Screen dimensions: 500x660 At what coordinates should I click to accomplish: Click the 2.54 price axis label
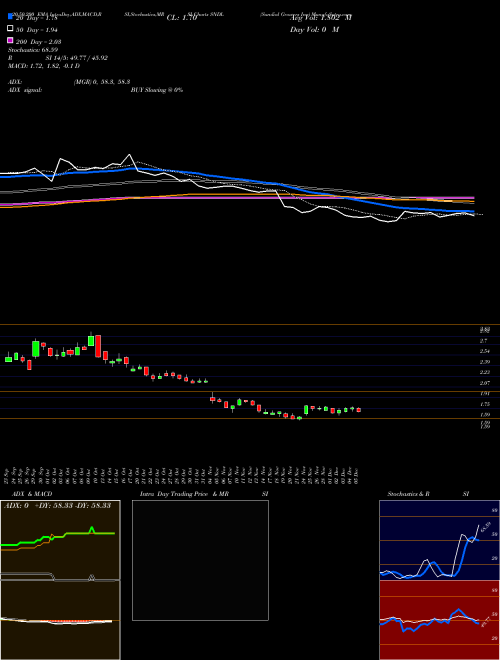tap(485, 351)
